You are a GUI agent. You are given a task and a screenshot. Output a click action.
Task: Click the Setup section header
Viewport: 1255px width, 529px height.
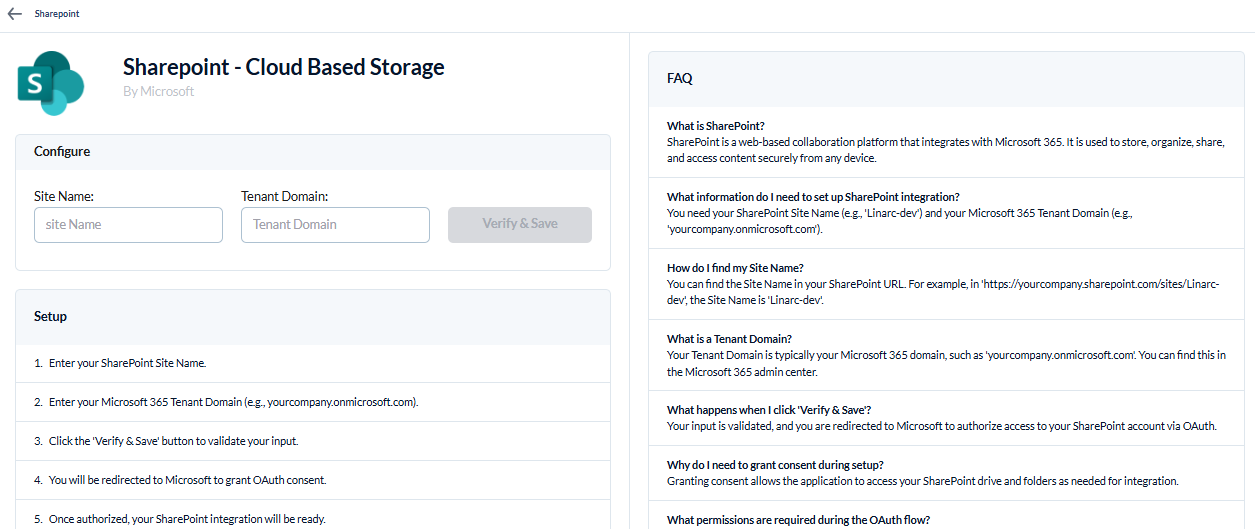coord(312,317)
